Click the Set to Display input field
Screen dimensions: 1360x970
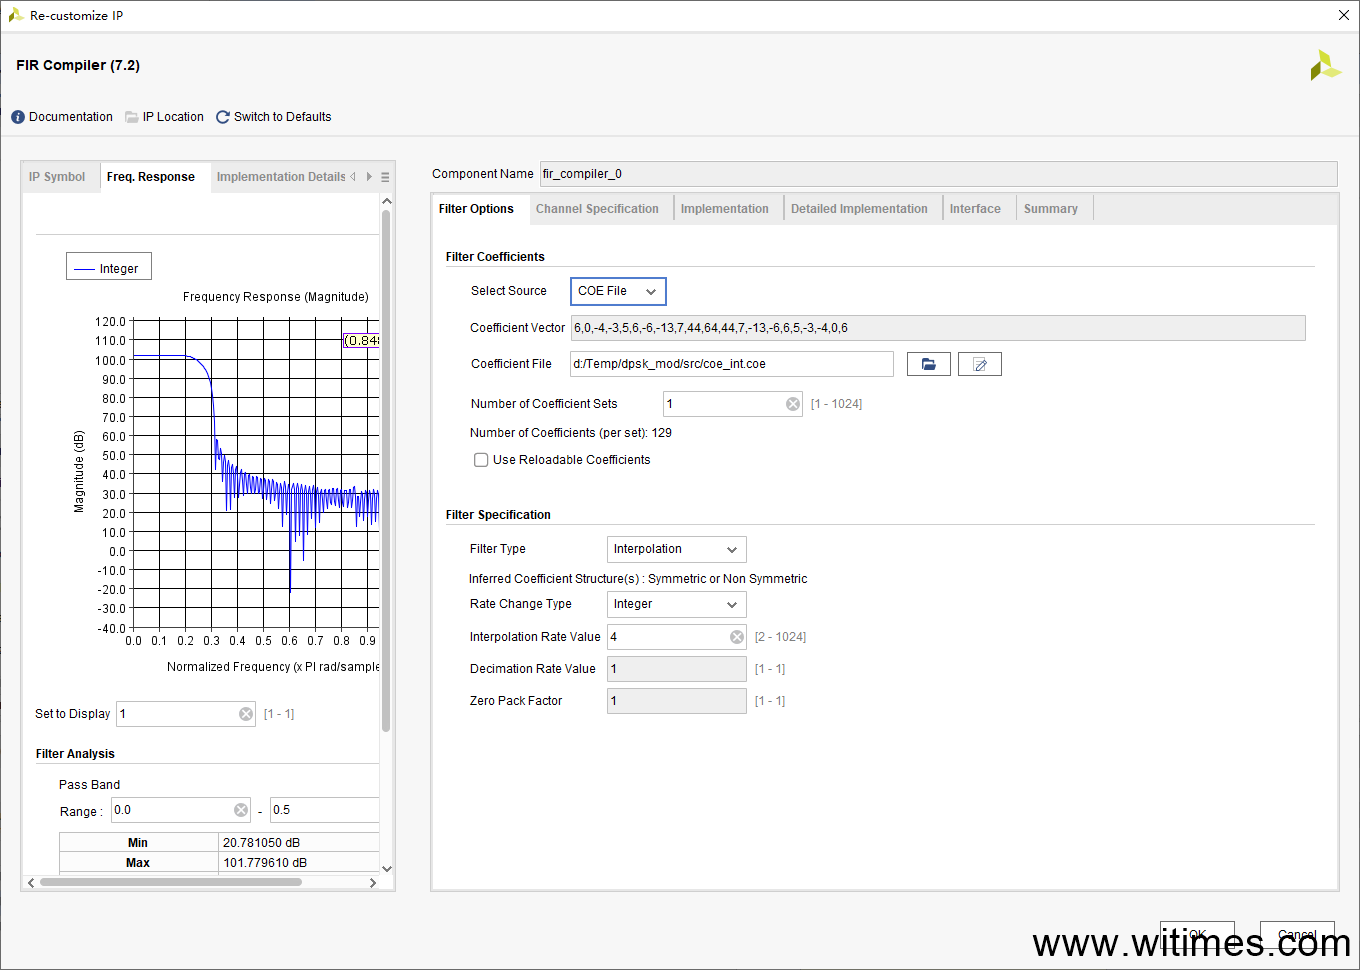[186, 714]
